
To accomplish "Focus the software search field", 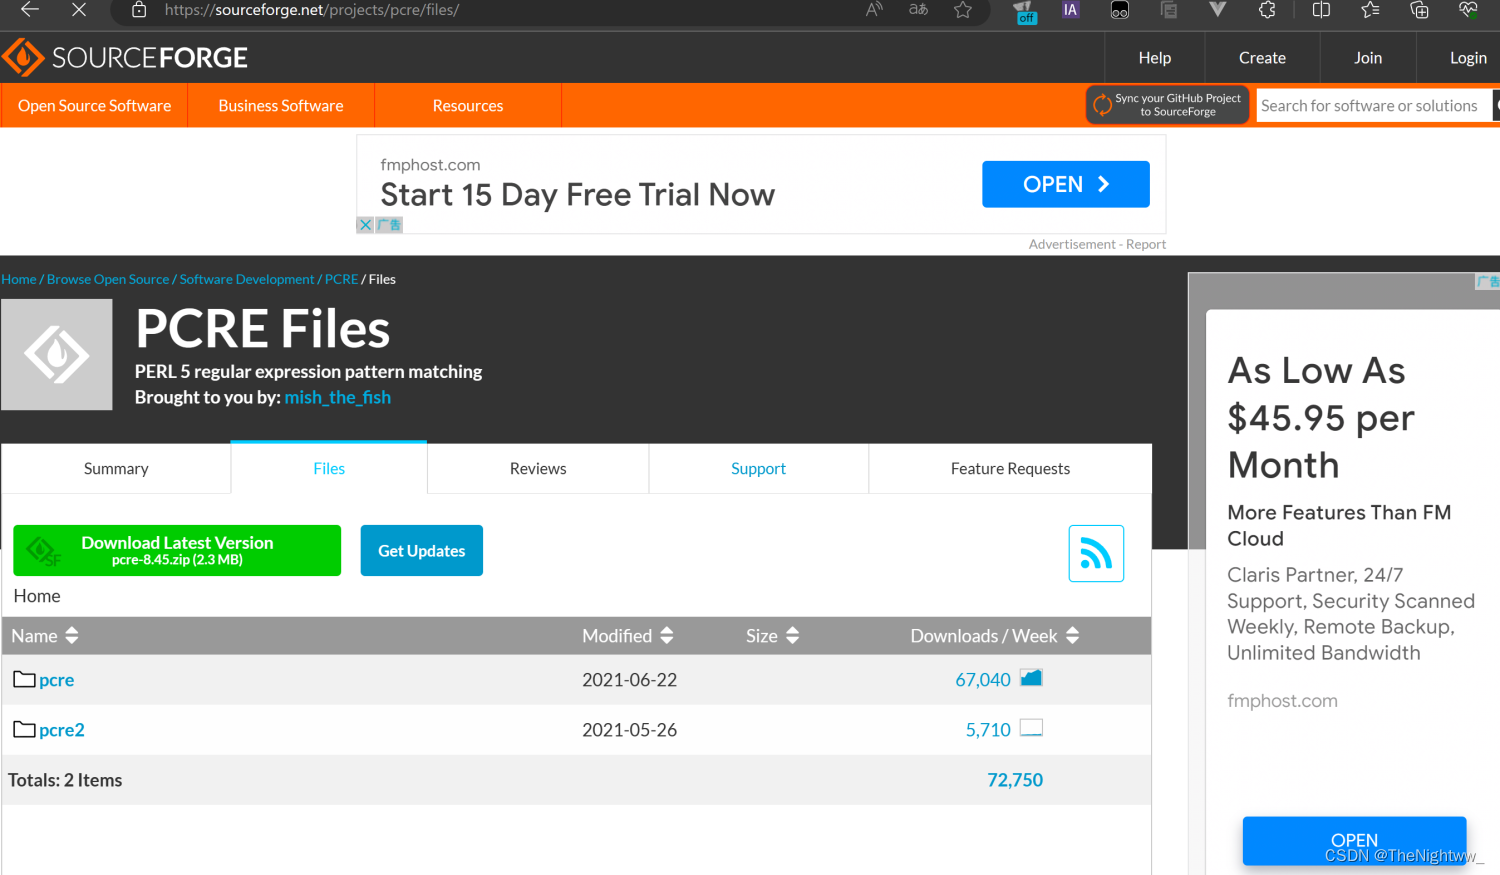I will pyautogui.click(x=1374, y=105).
